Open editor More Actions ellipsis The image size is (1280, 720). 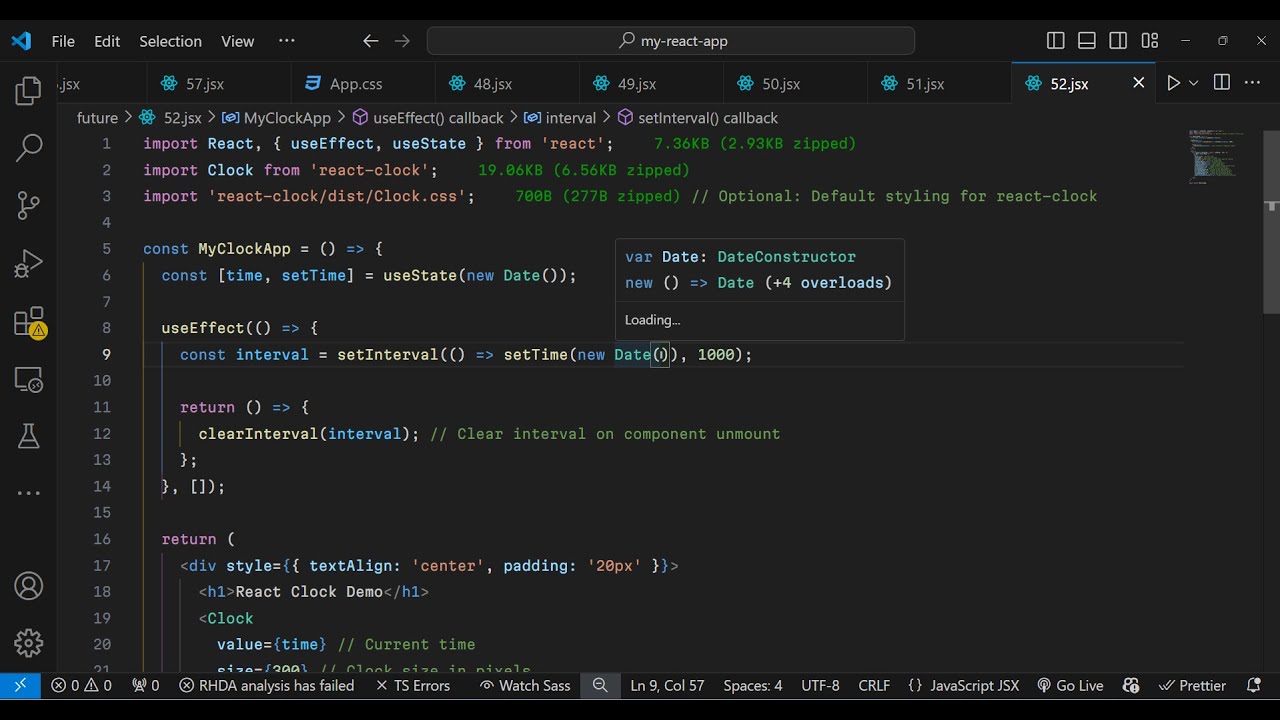pos(1254,83)
